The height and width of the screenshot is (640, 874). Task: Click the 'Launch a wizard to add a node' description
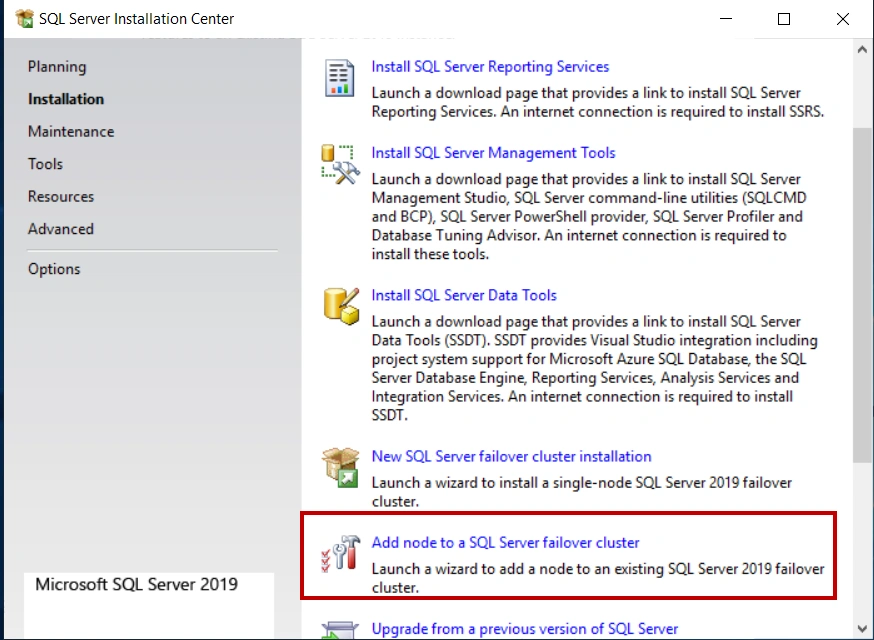pos(598,578)
